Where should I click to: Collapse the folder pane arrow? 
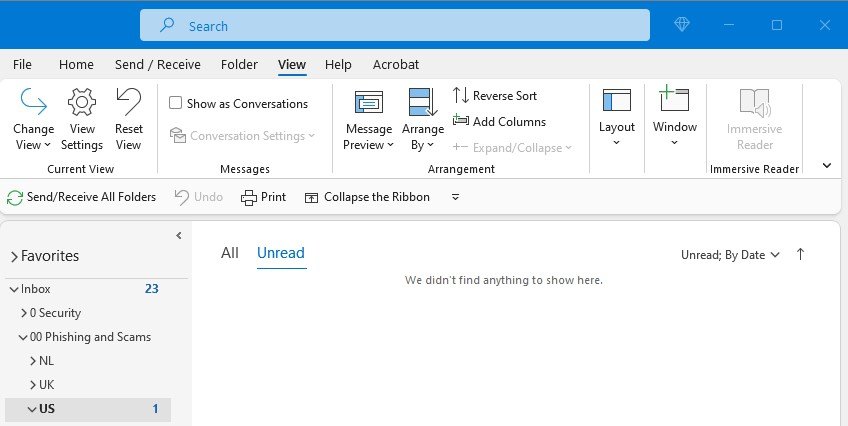[x=179, y=236]
